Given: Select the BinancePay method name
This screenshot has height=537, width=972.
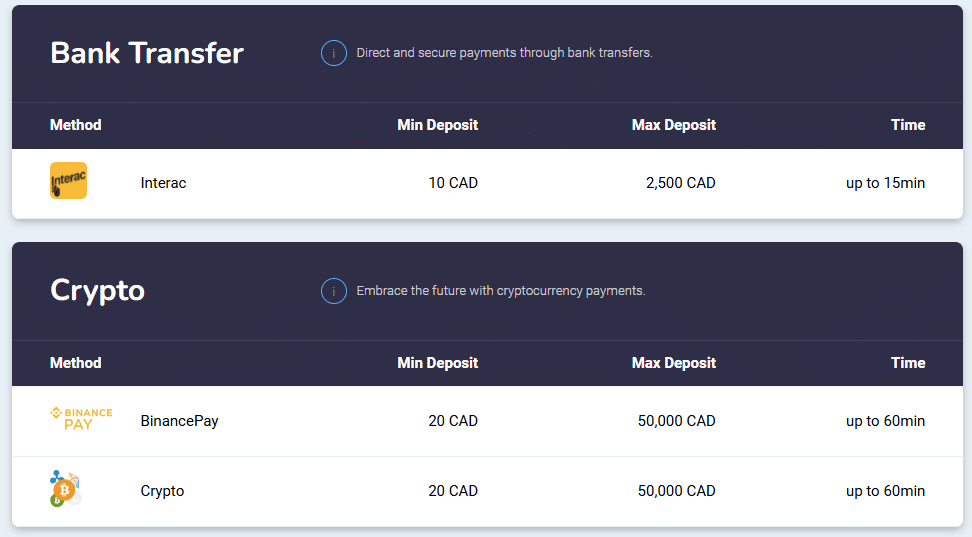Looking at the screenshot, I should (x=179, y=421).
